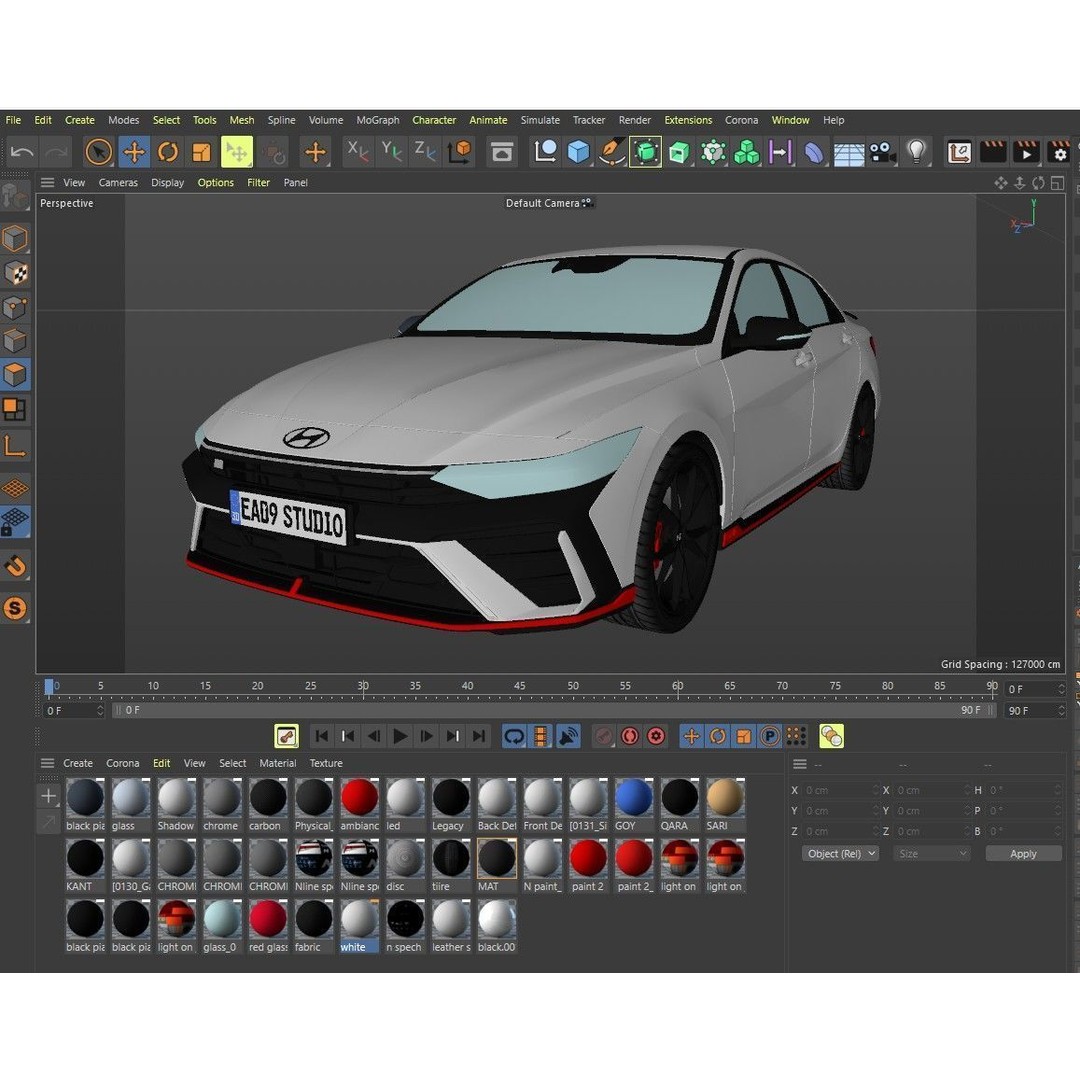The height and width of the screenshot is (1080, 1080).
Task: Click the X position 0 cm field
Action: 840,791
